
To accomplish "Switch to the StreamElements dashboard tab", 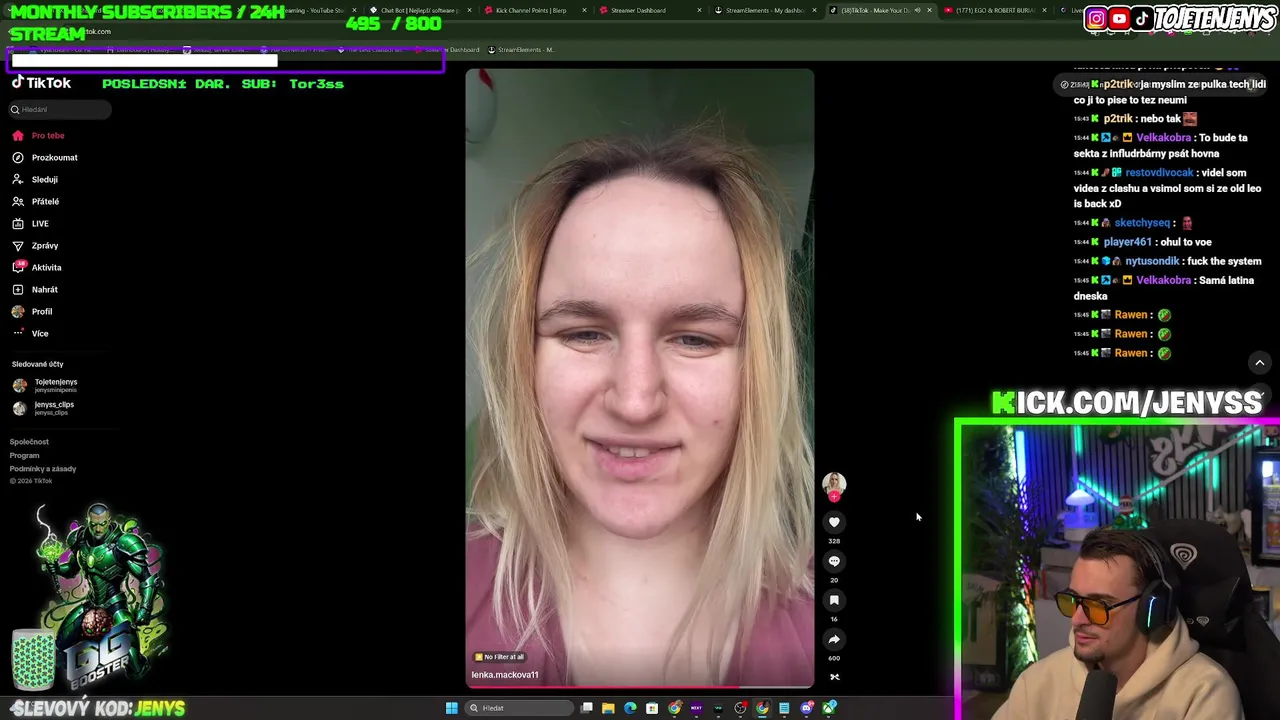I will tap(765, 10).
